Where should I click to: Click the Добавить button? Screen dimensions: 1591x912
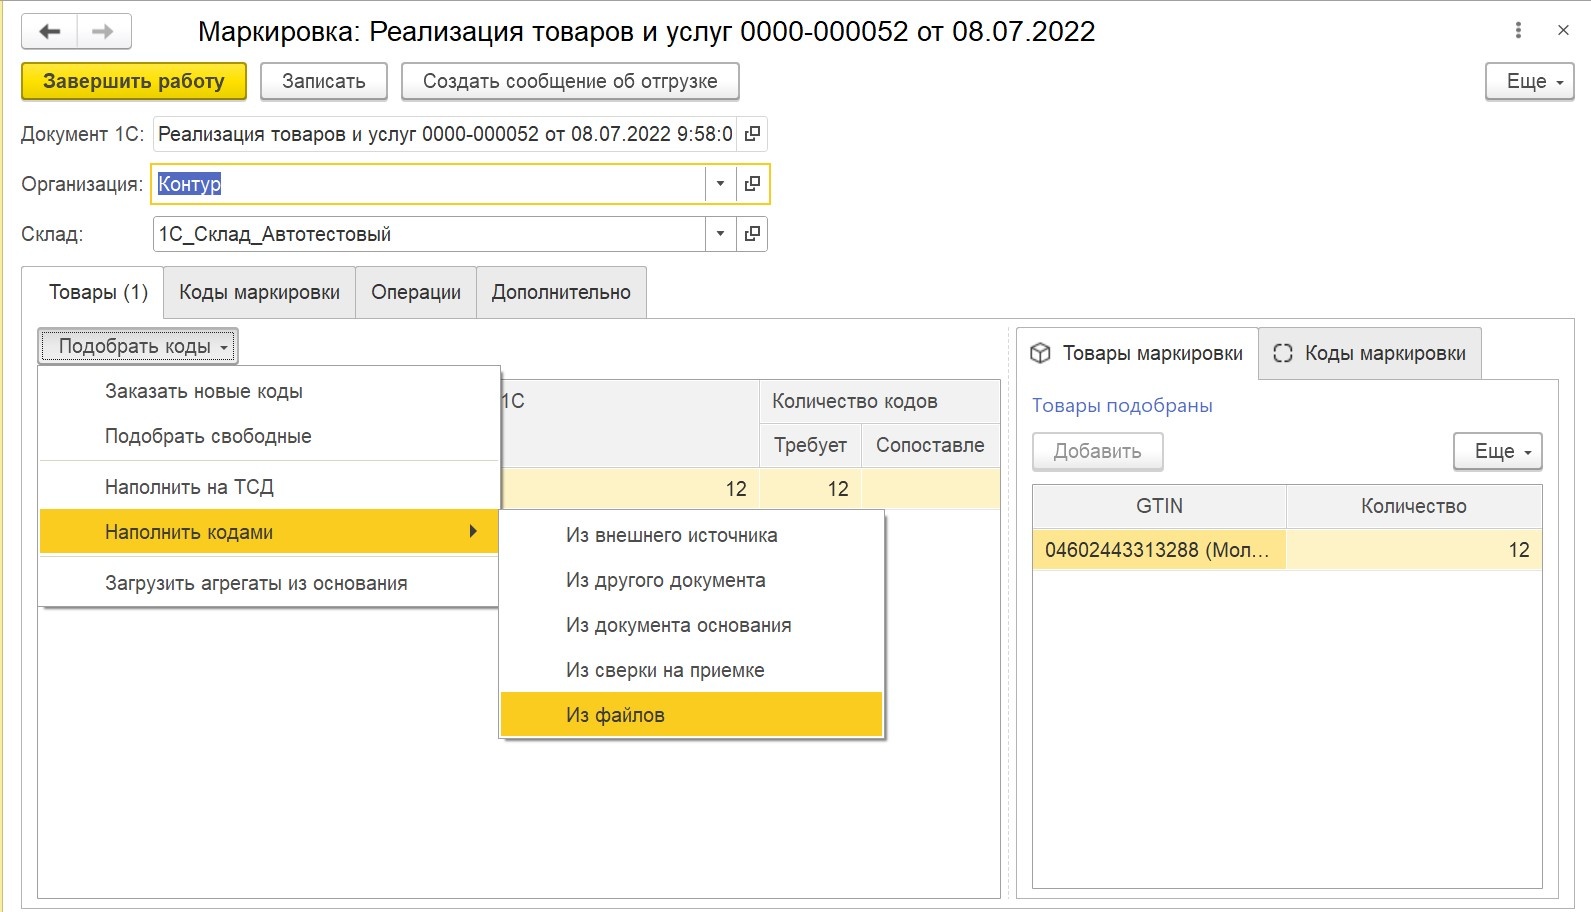tap(1098, 451)
